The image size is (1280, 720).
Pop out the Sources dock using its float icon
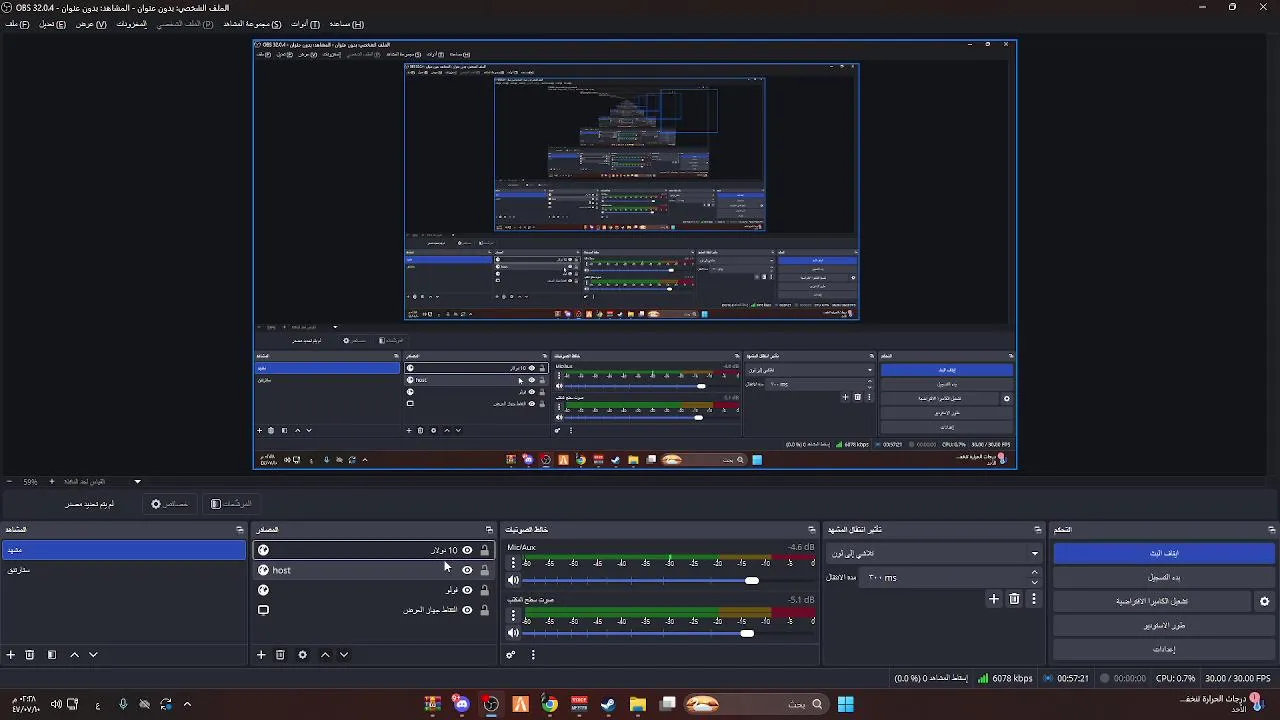(x=489, y=529)
